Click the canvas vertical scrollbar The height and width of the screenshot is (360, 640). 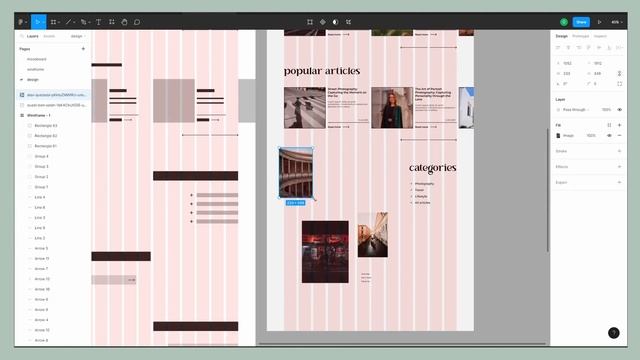pos(547,190)
